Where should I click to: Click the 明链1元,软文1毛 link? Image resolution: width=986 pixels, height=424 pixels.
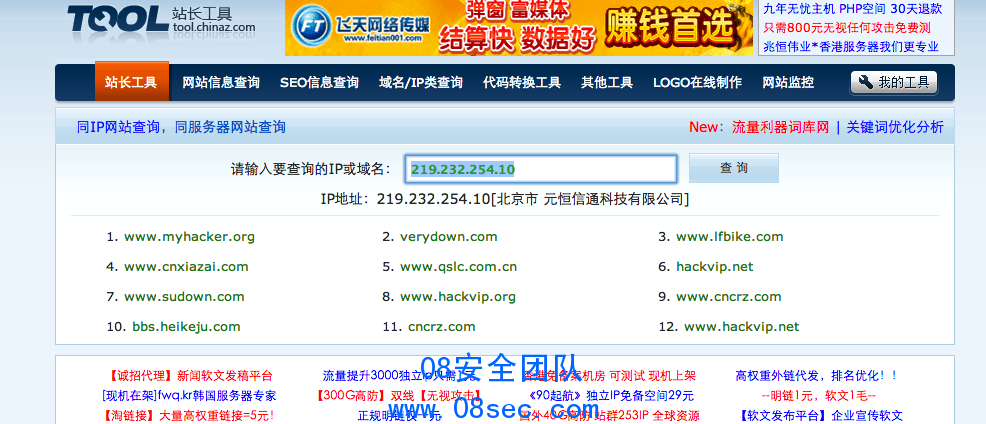point(818,396)
